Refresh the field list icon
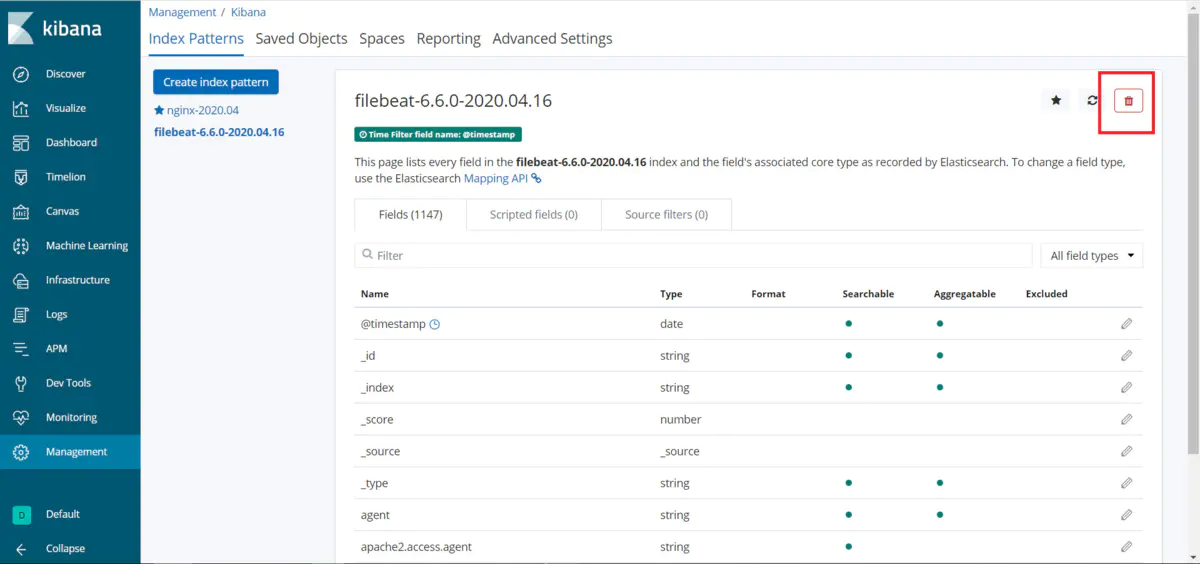Viewport: 1200px width, 564px height. [x=1092, y=101]
